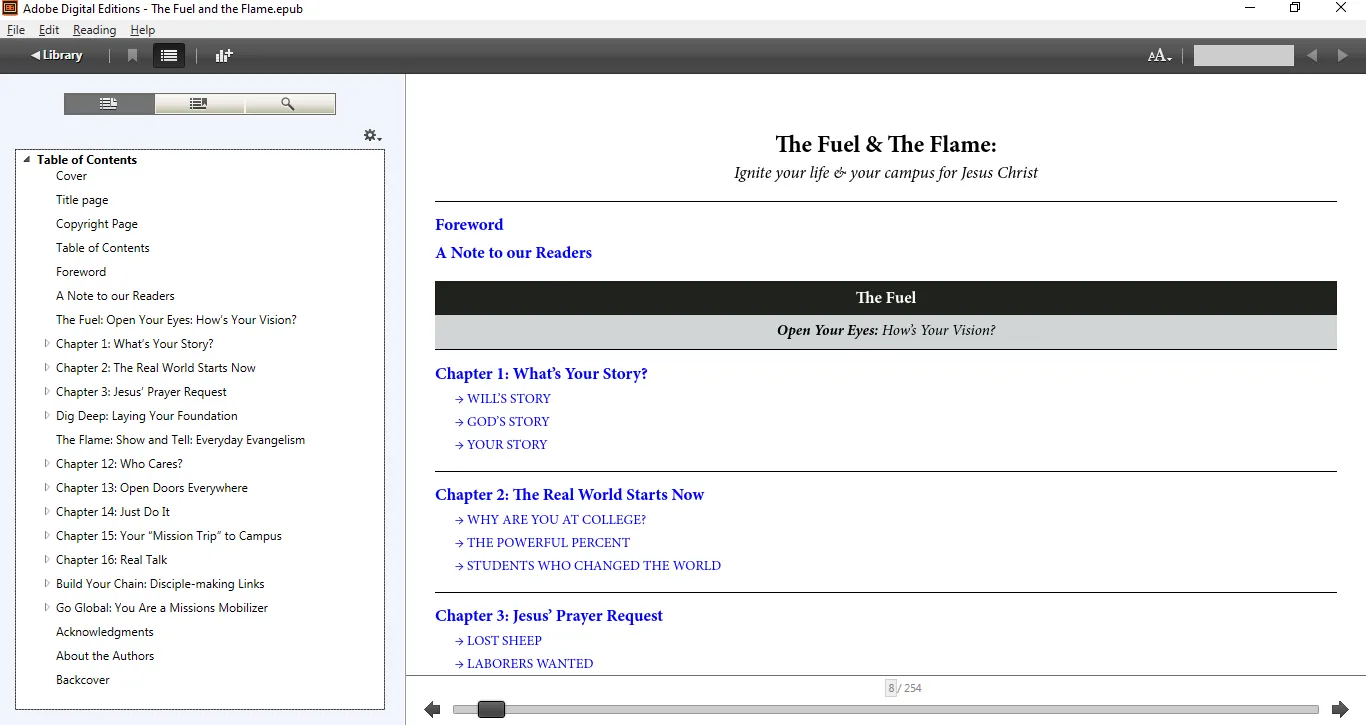Select Title page in sidebar

pos(82,200)
